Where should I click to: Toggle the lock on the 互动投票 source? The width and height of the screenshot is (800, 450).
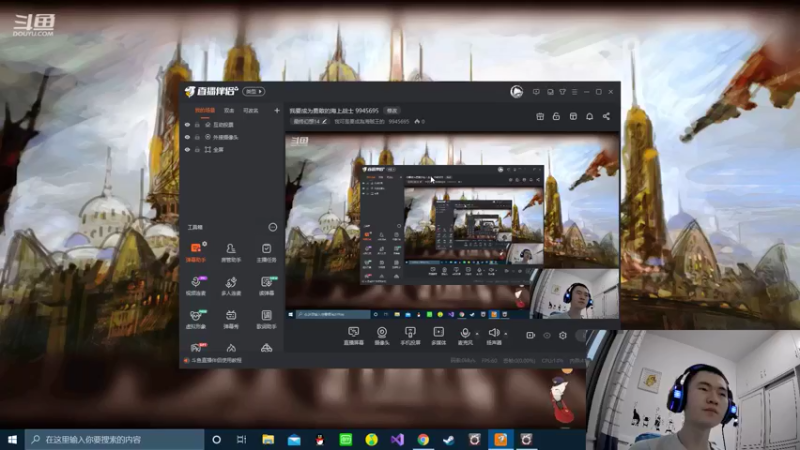coord(197,124)
